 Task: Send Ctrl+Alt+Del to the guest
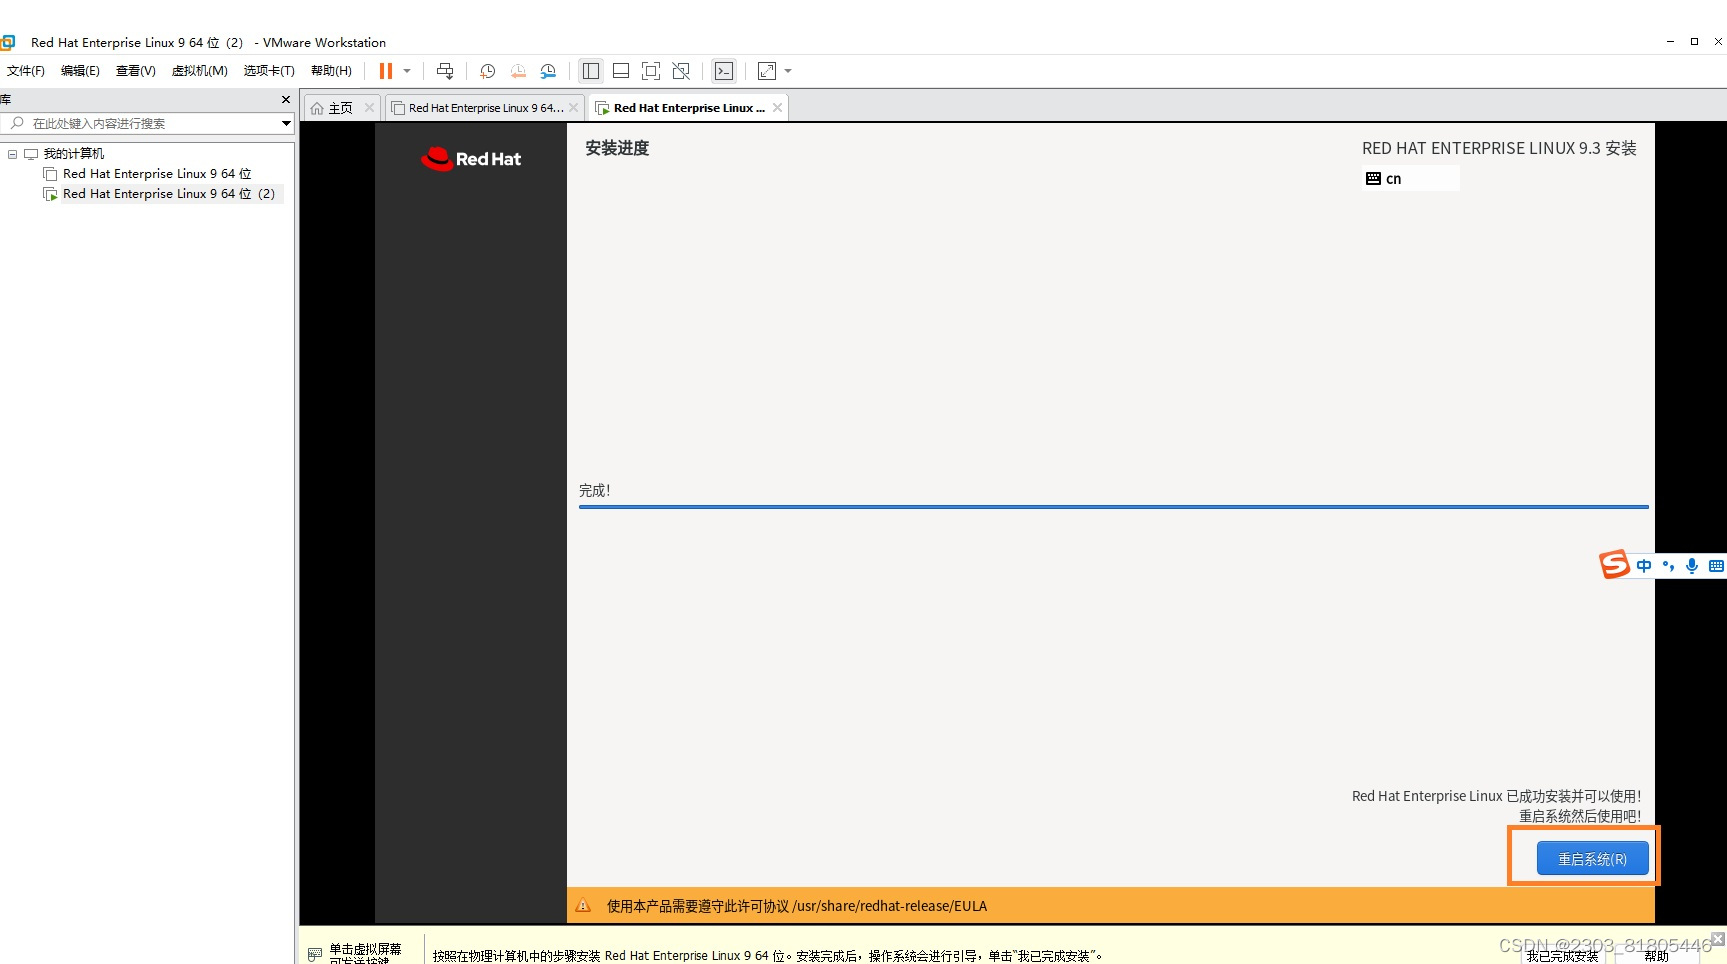pyautogui.click(x=446, y=71)
